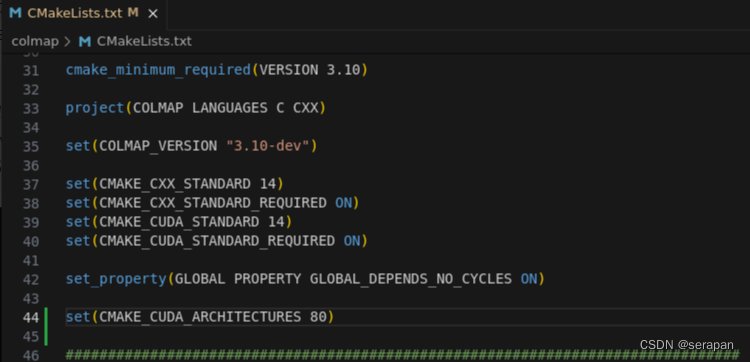Click on CMAKE_CUDA_STANDARD_REQUIRED on line 40
The height and width of the screenshot is (362, 750).
217,241
